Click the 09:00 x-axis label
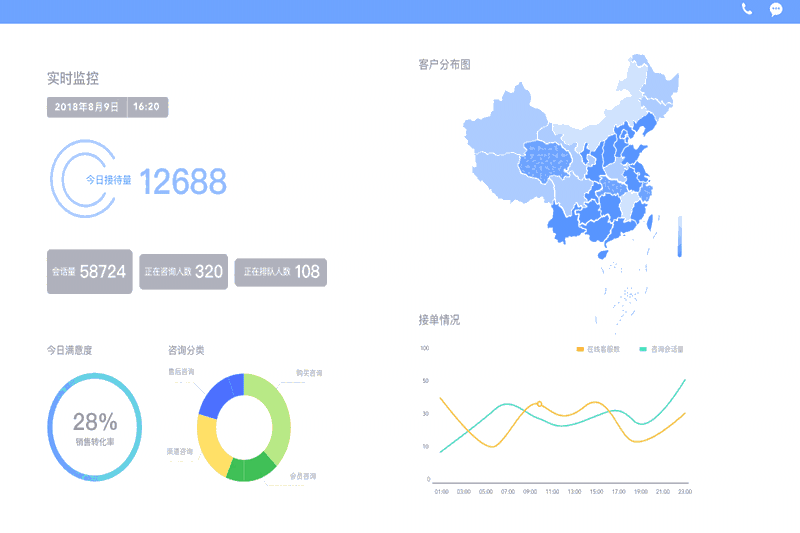 pos(530,492)
